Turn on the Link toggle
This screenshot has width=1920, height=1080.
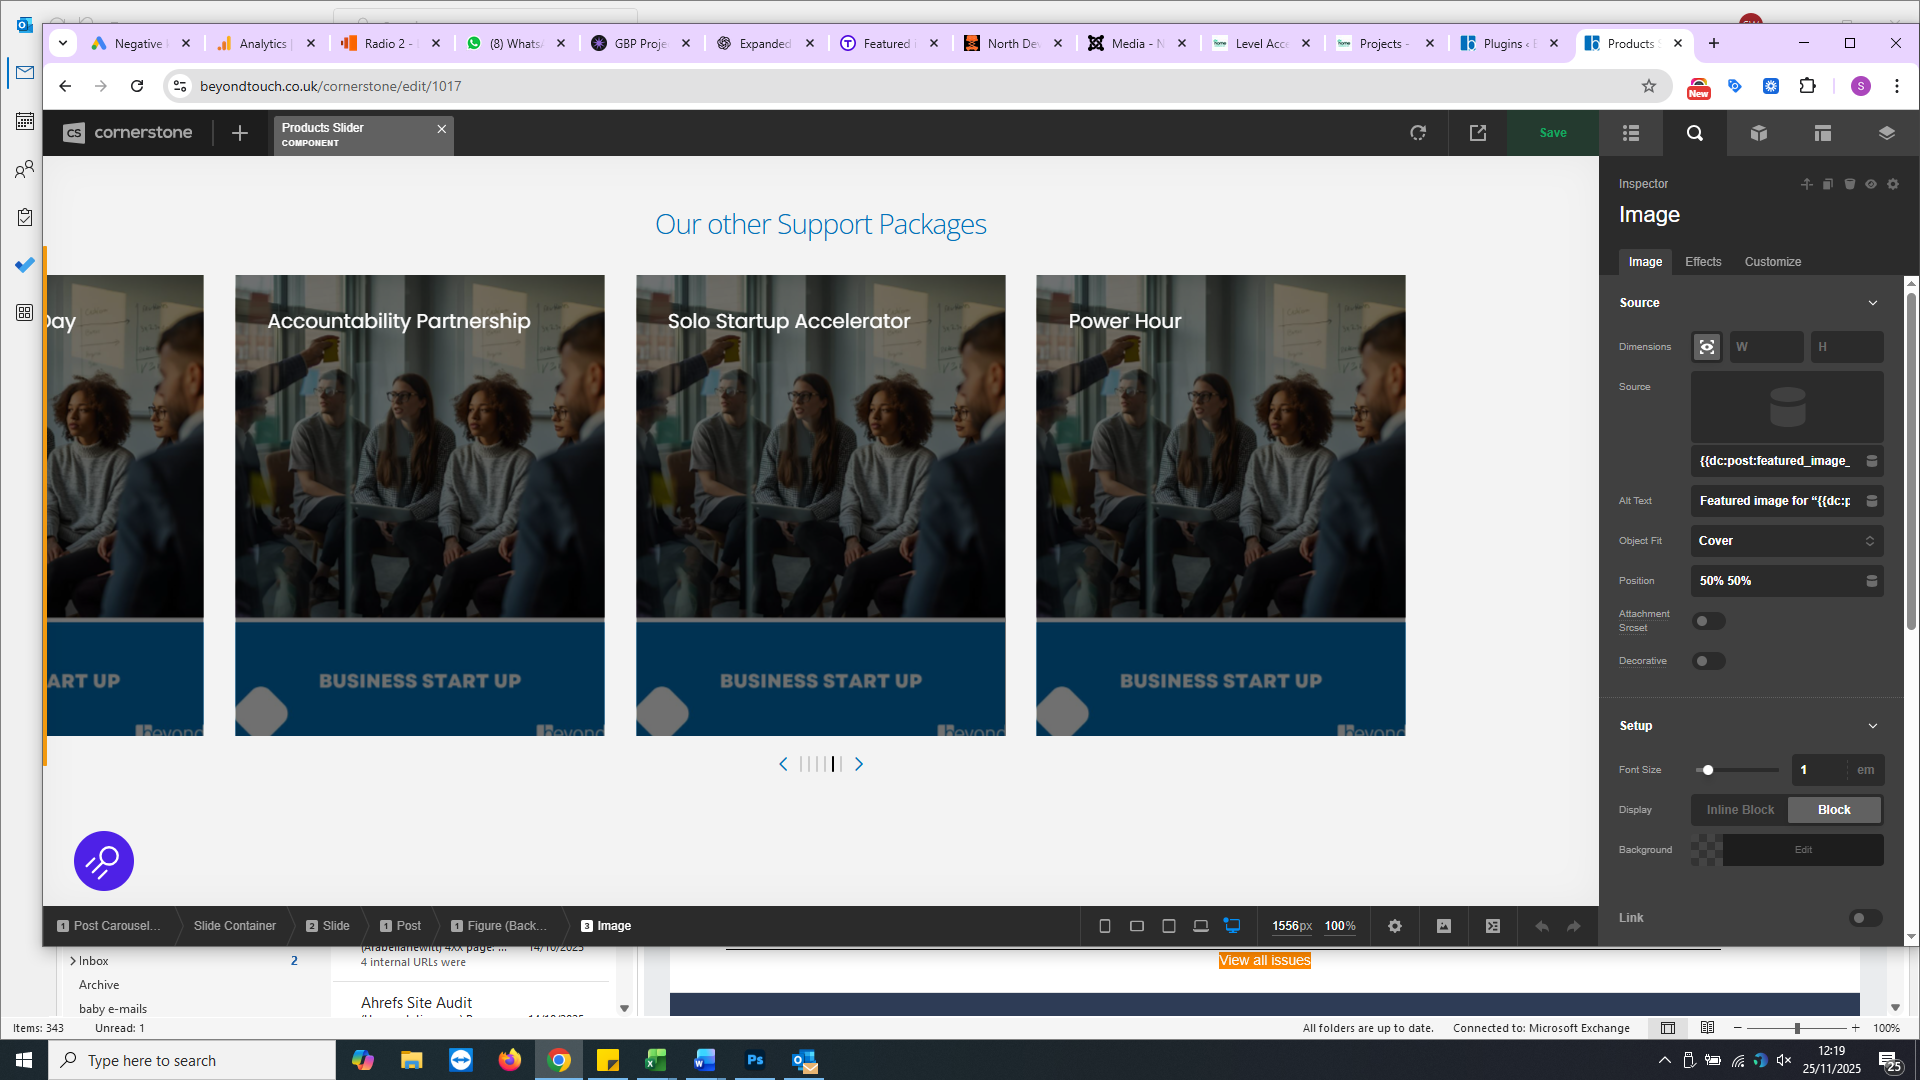coord(1865,918)
